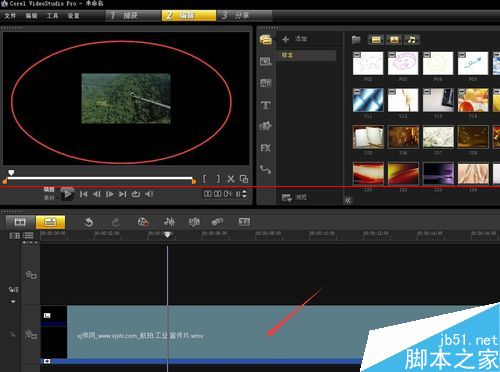Expand the track options down arrow
500x372 pixels.
(13, 302)
